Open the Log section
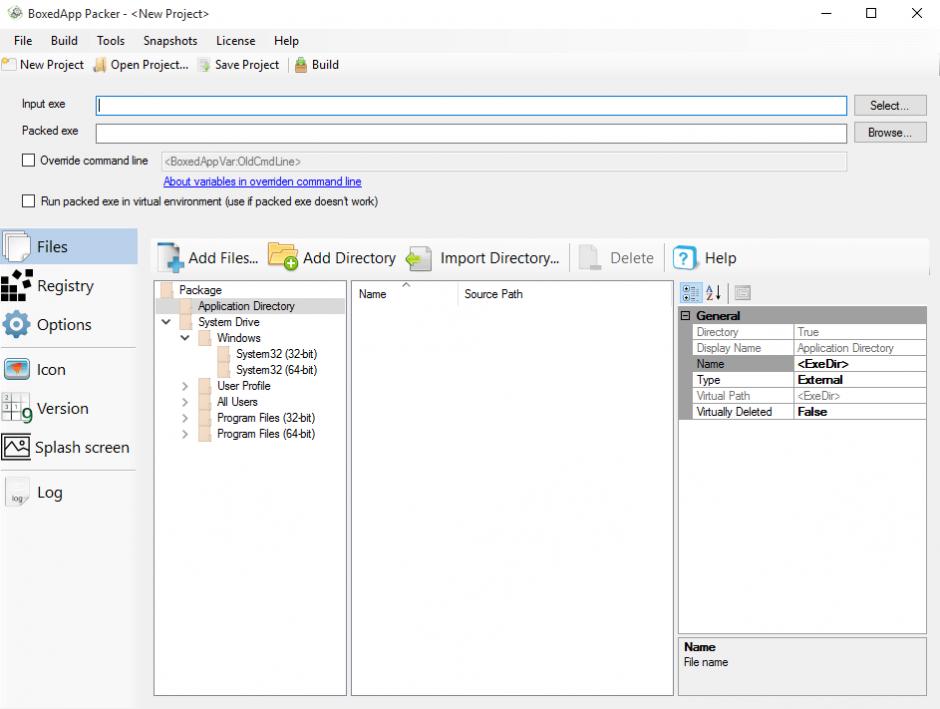Image resolution: width=940 pixels, height=709 pixels. click(x=34, y=492)
